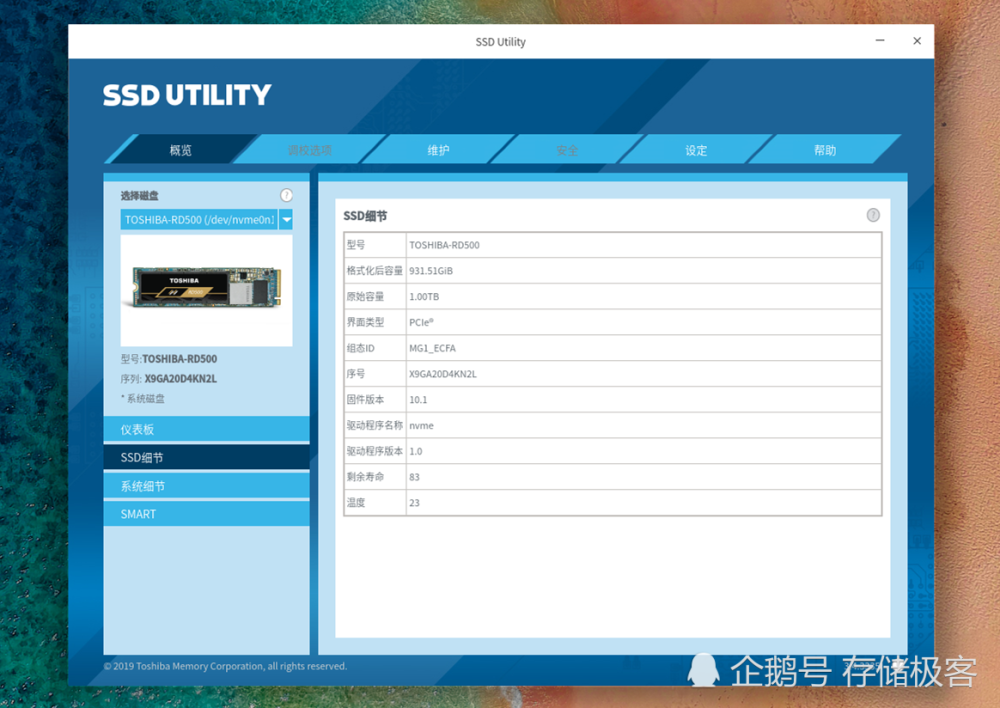The width and height of the screenshot is (1000, 708).
Task: Click the 剩余寿命 row label
Action: click(x=365, y=477)
